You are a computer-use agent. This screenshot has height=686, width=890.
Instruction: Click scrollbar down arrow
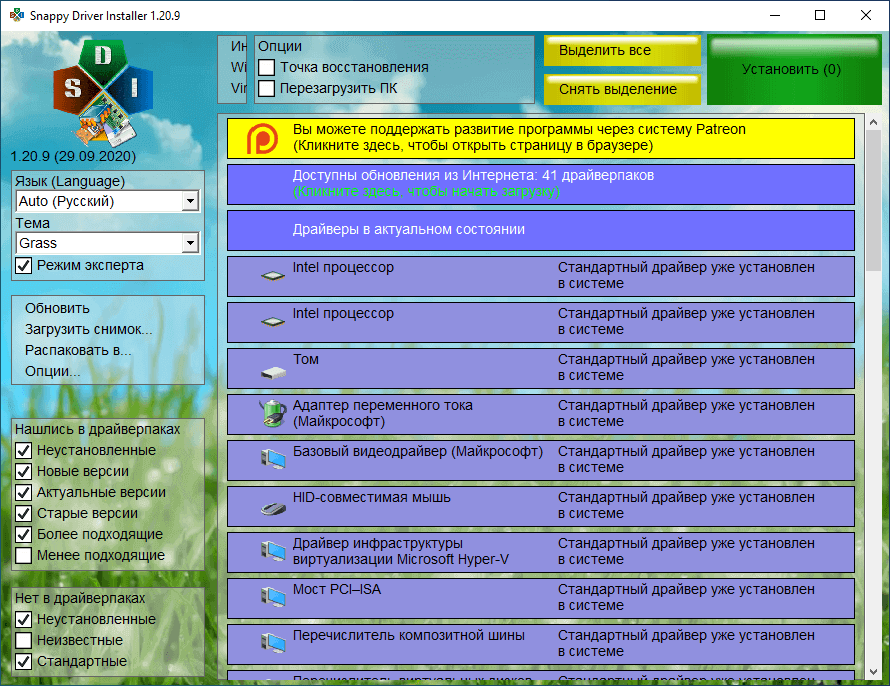pyautogui.click(x=874, y=672)
